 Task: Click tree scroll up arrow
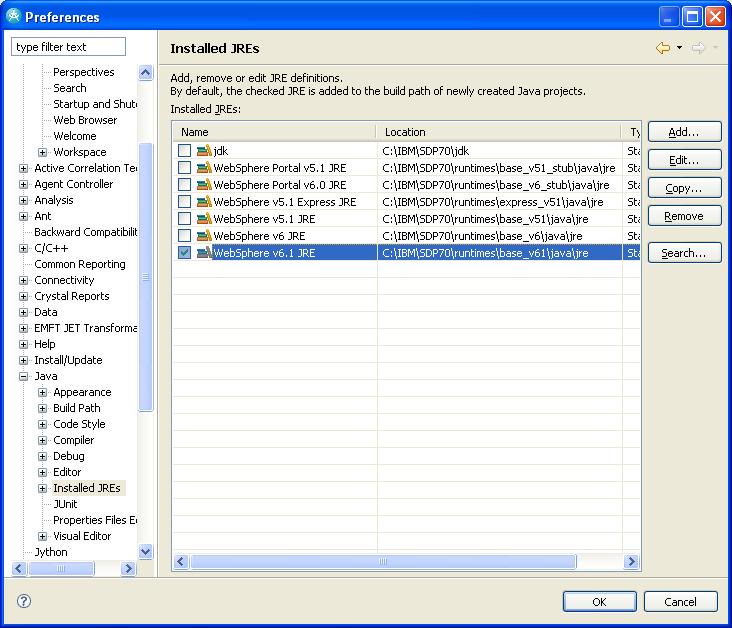[146, 72]
